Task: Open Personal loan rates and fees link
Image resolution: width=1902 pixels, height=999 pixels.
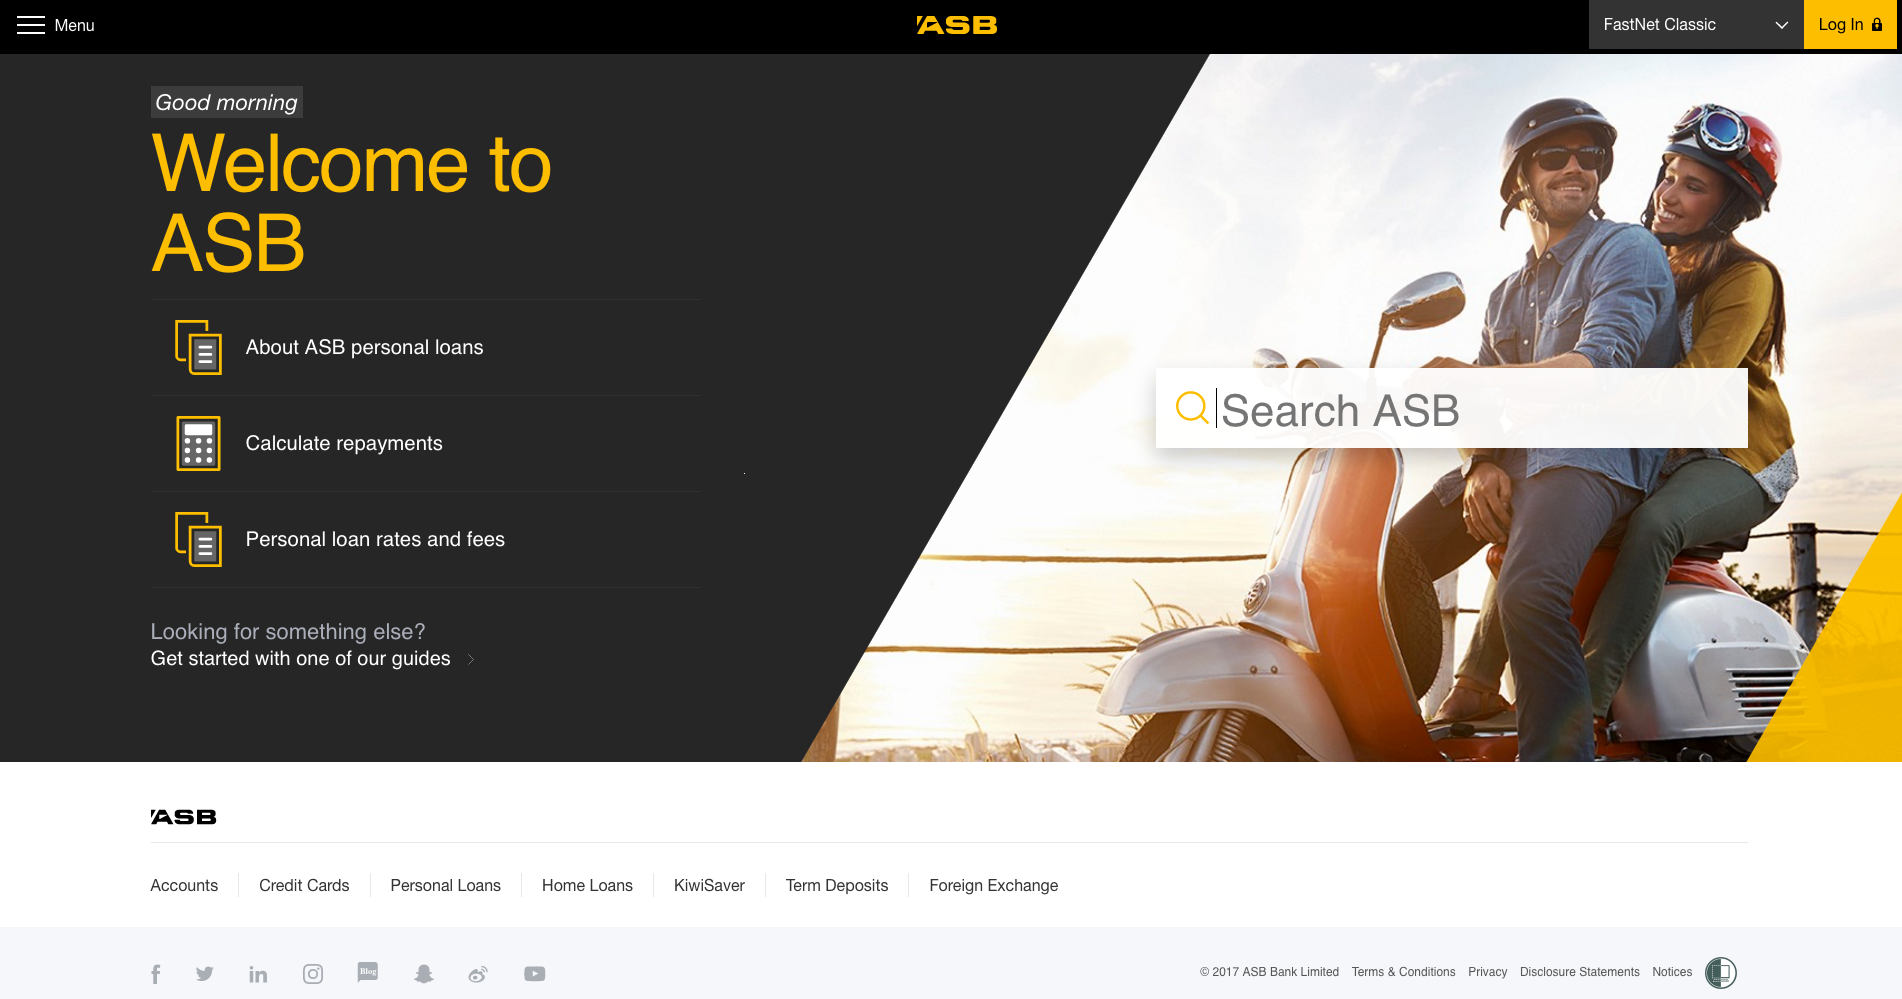Action: [375, 539]
